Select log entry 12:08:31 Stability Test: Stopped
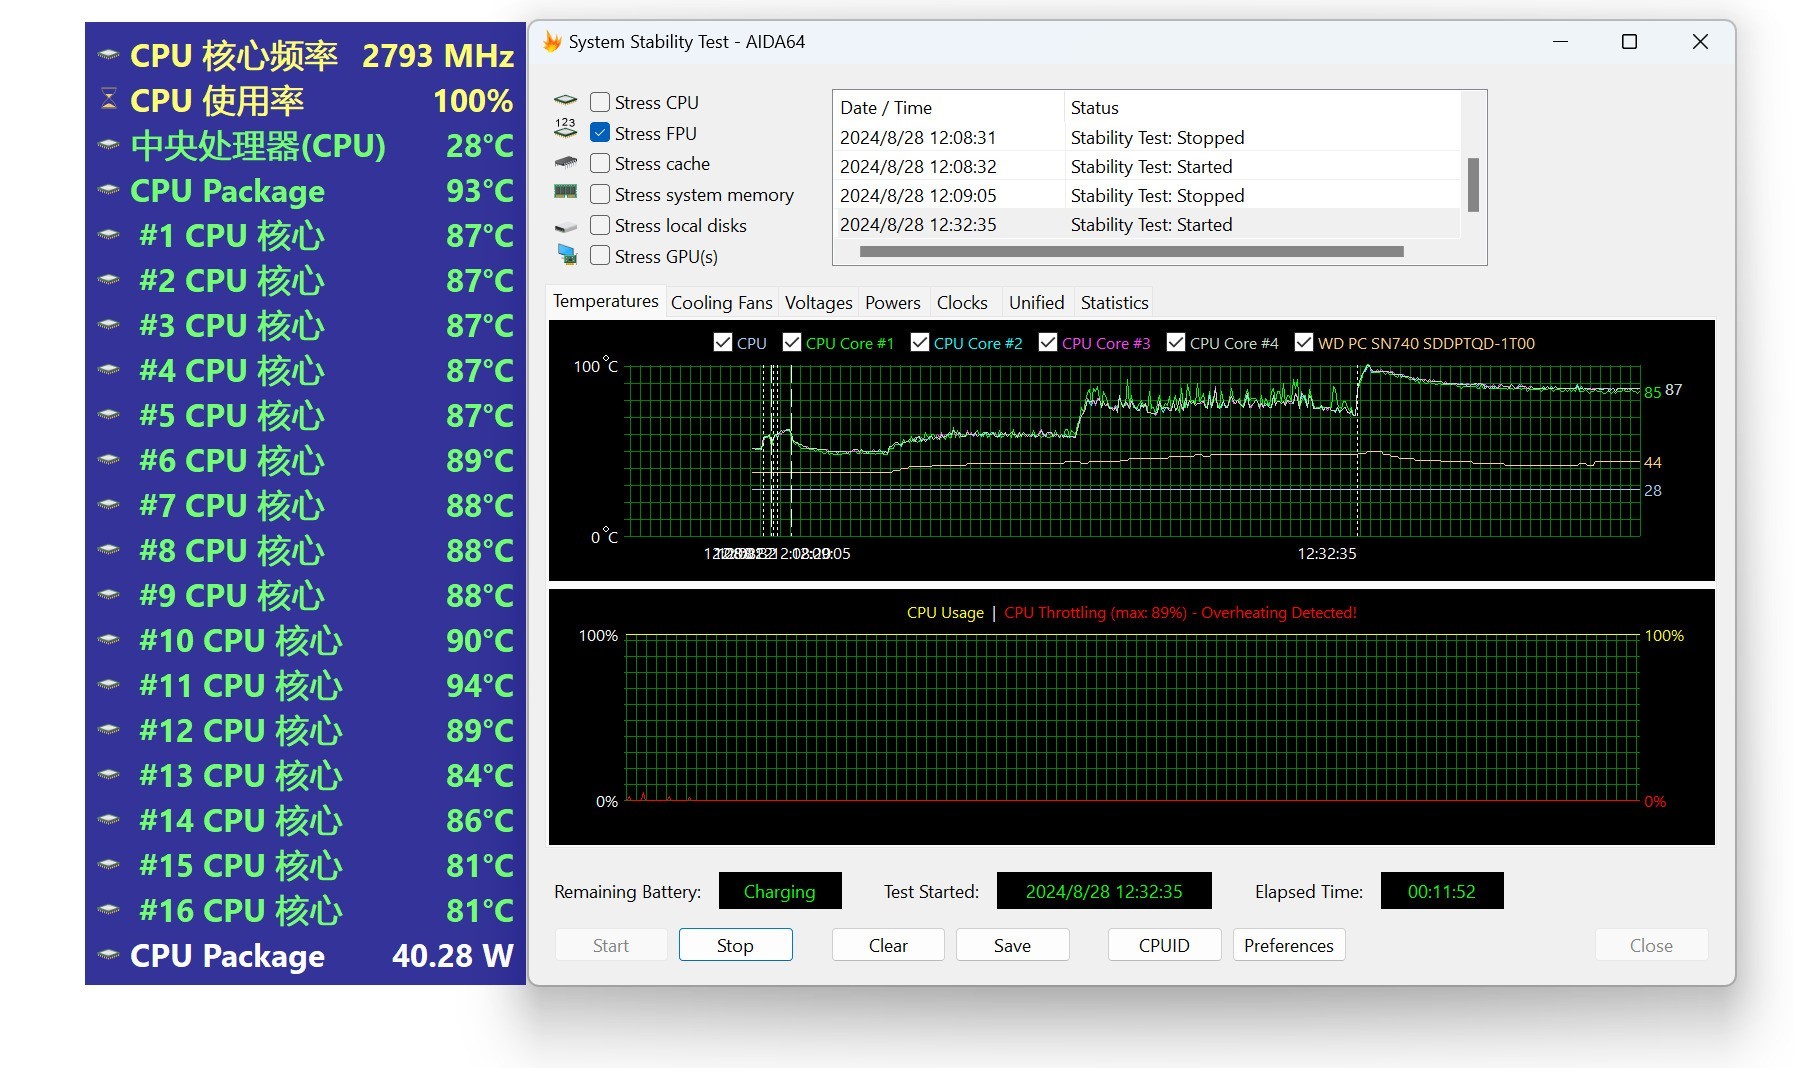Screen dimensions: 1794x1068 (1148, 137)
